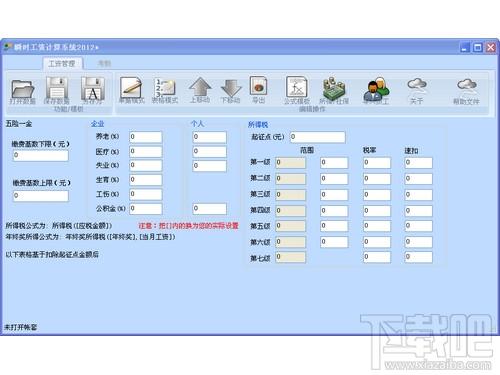Click the enterprise 医疗 (%) input field
The height and width of the screenshot is (375, 500).
tap(146, 152)
